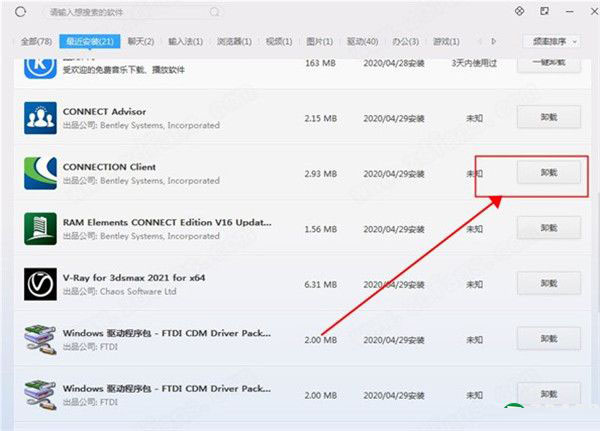Click the 163 MB size value
600x431 pixels.
(321, 63)
